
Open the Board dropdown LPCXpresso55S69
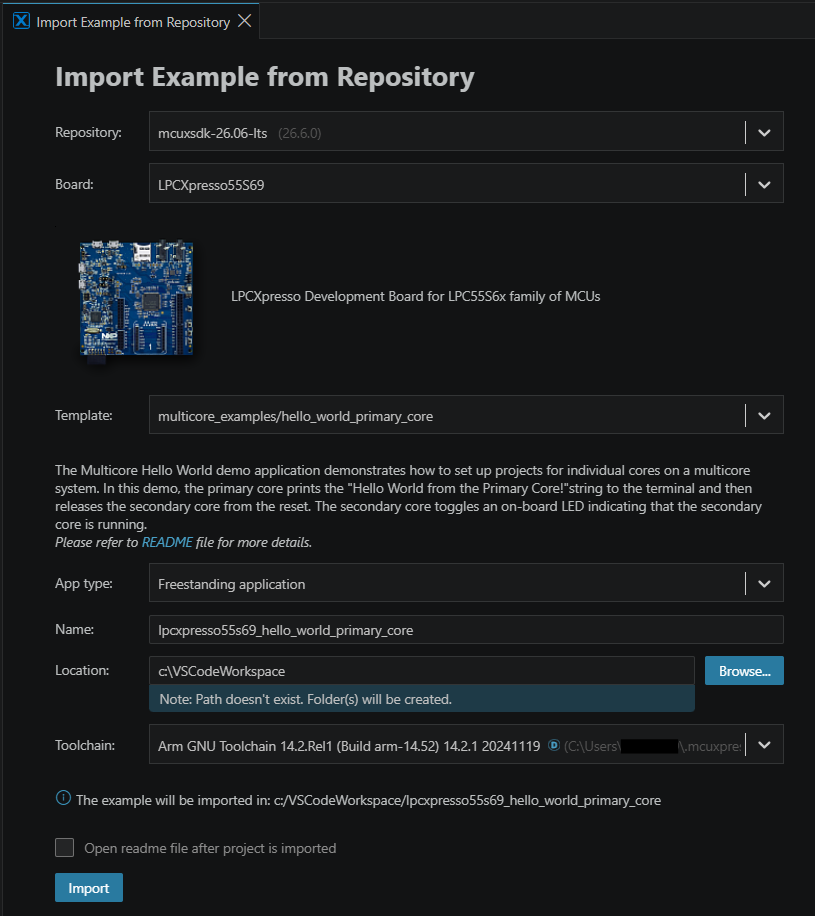(466, 183)
